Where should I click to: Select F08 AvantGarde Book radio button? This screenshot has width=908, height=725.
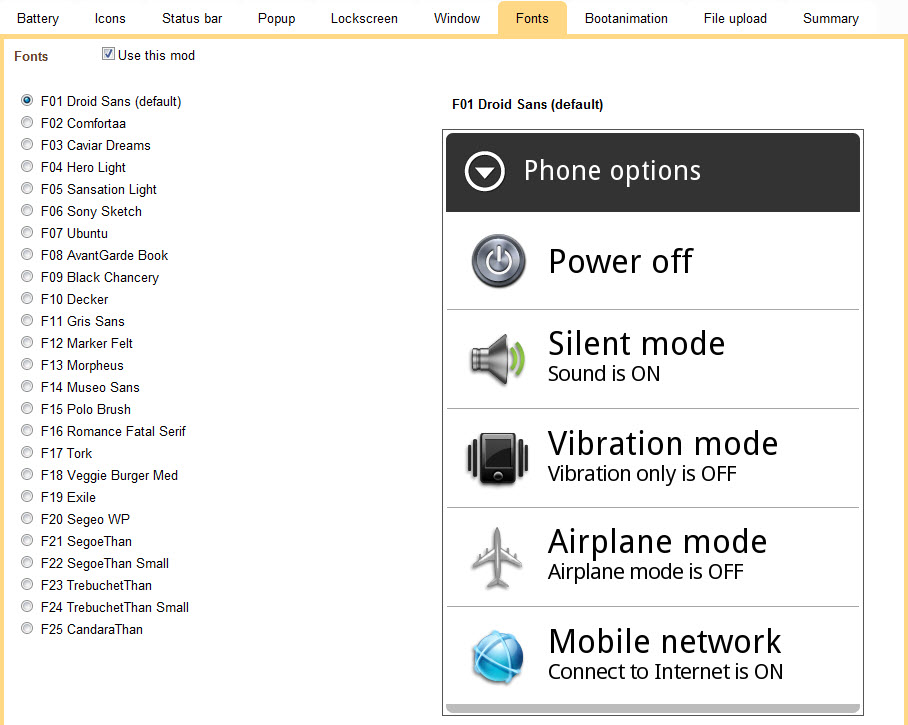(27, 254)
